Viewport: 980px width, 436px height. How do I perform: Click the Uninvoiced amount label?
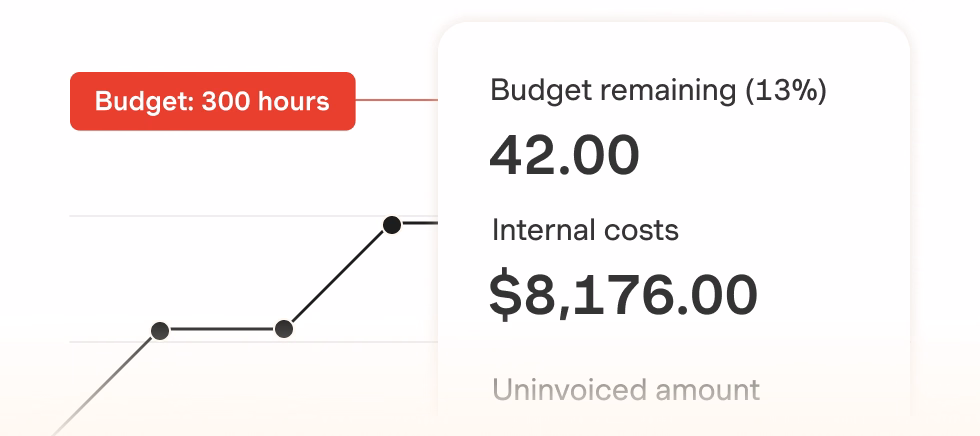pyautogui.click(x=626, y=389)
